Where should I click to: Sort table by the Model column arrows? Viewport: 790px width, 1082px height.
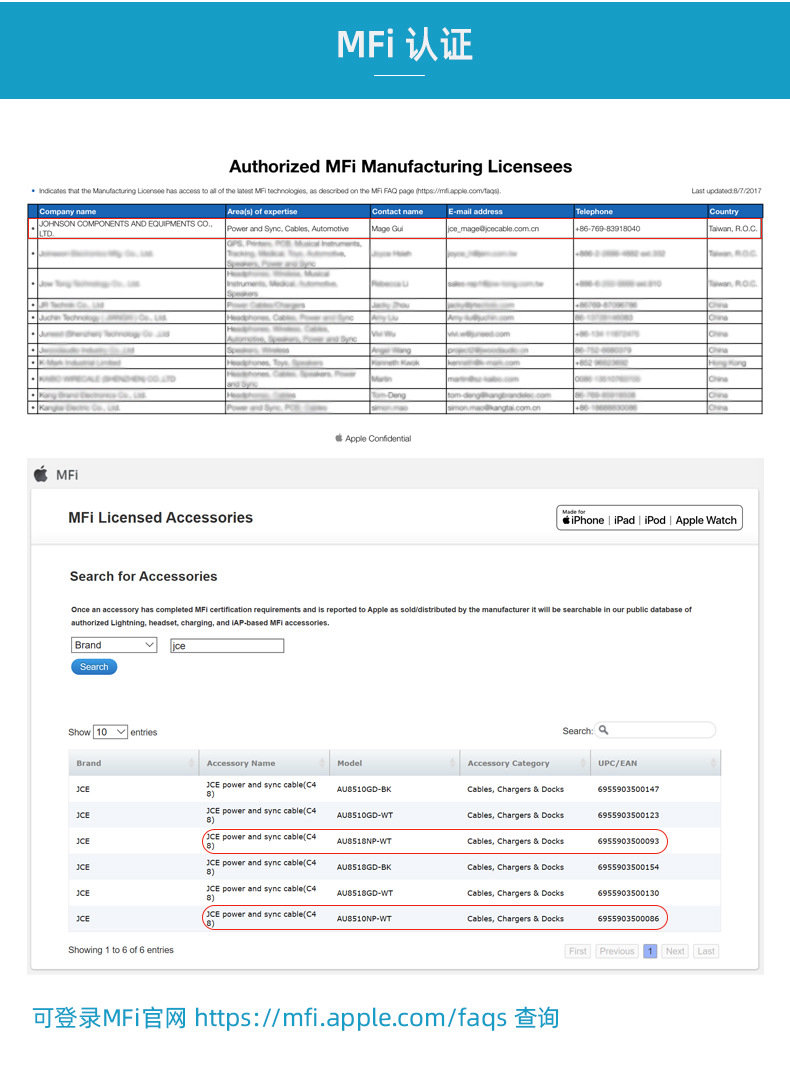(453, 763)
